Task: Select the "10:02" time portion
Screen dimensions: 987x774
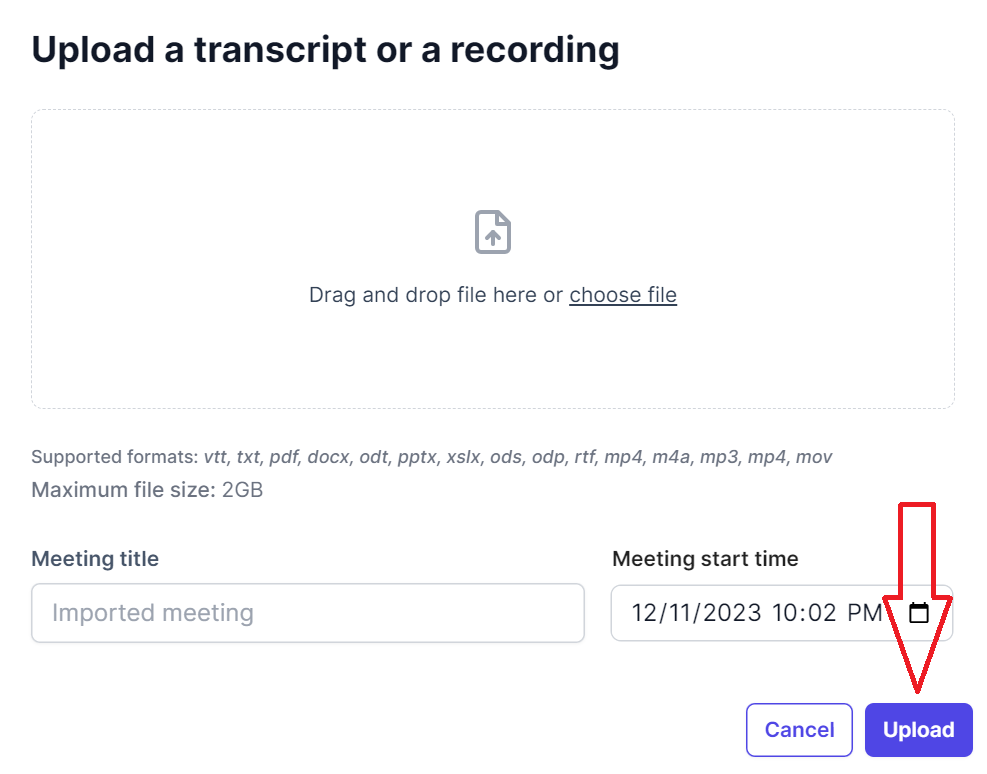Action: 805,613
